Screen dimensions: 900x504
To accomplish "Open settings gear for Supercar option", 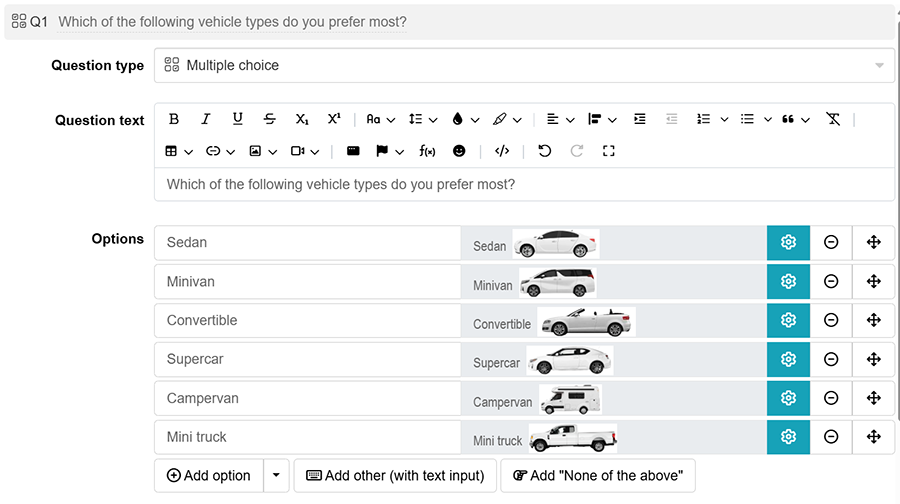I will (788, 359).
